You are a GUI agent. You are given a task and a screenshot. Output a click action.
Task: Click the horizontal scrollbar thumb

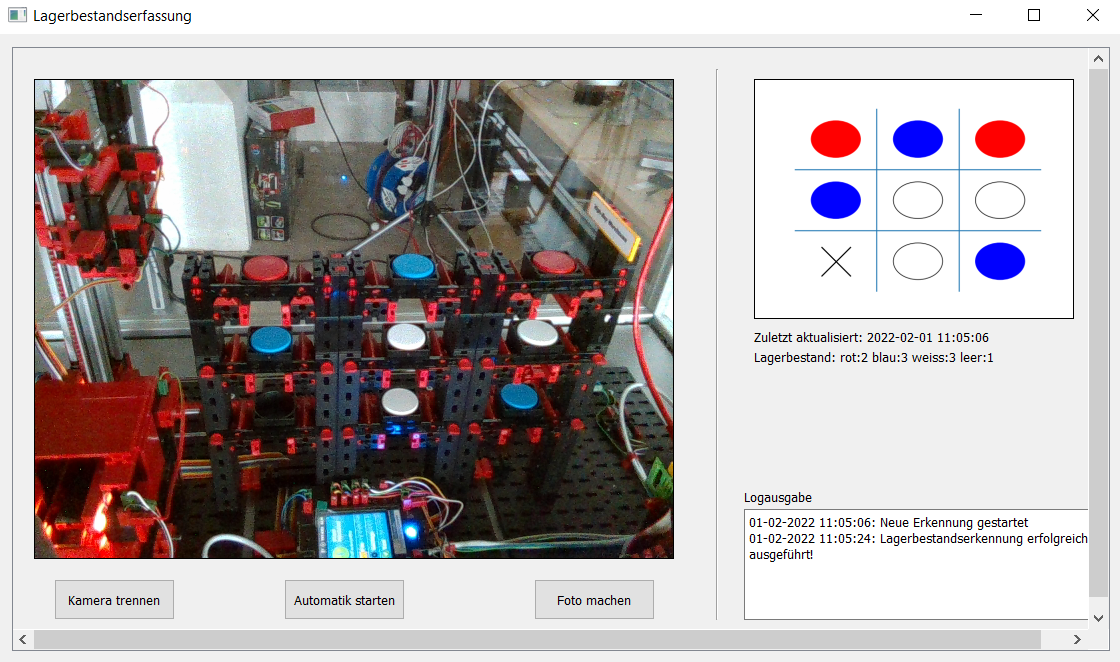[x=537, y=639]
